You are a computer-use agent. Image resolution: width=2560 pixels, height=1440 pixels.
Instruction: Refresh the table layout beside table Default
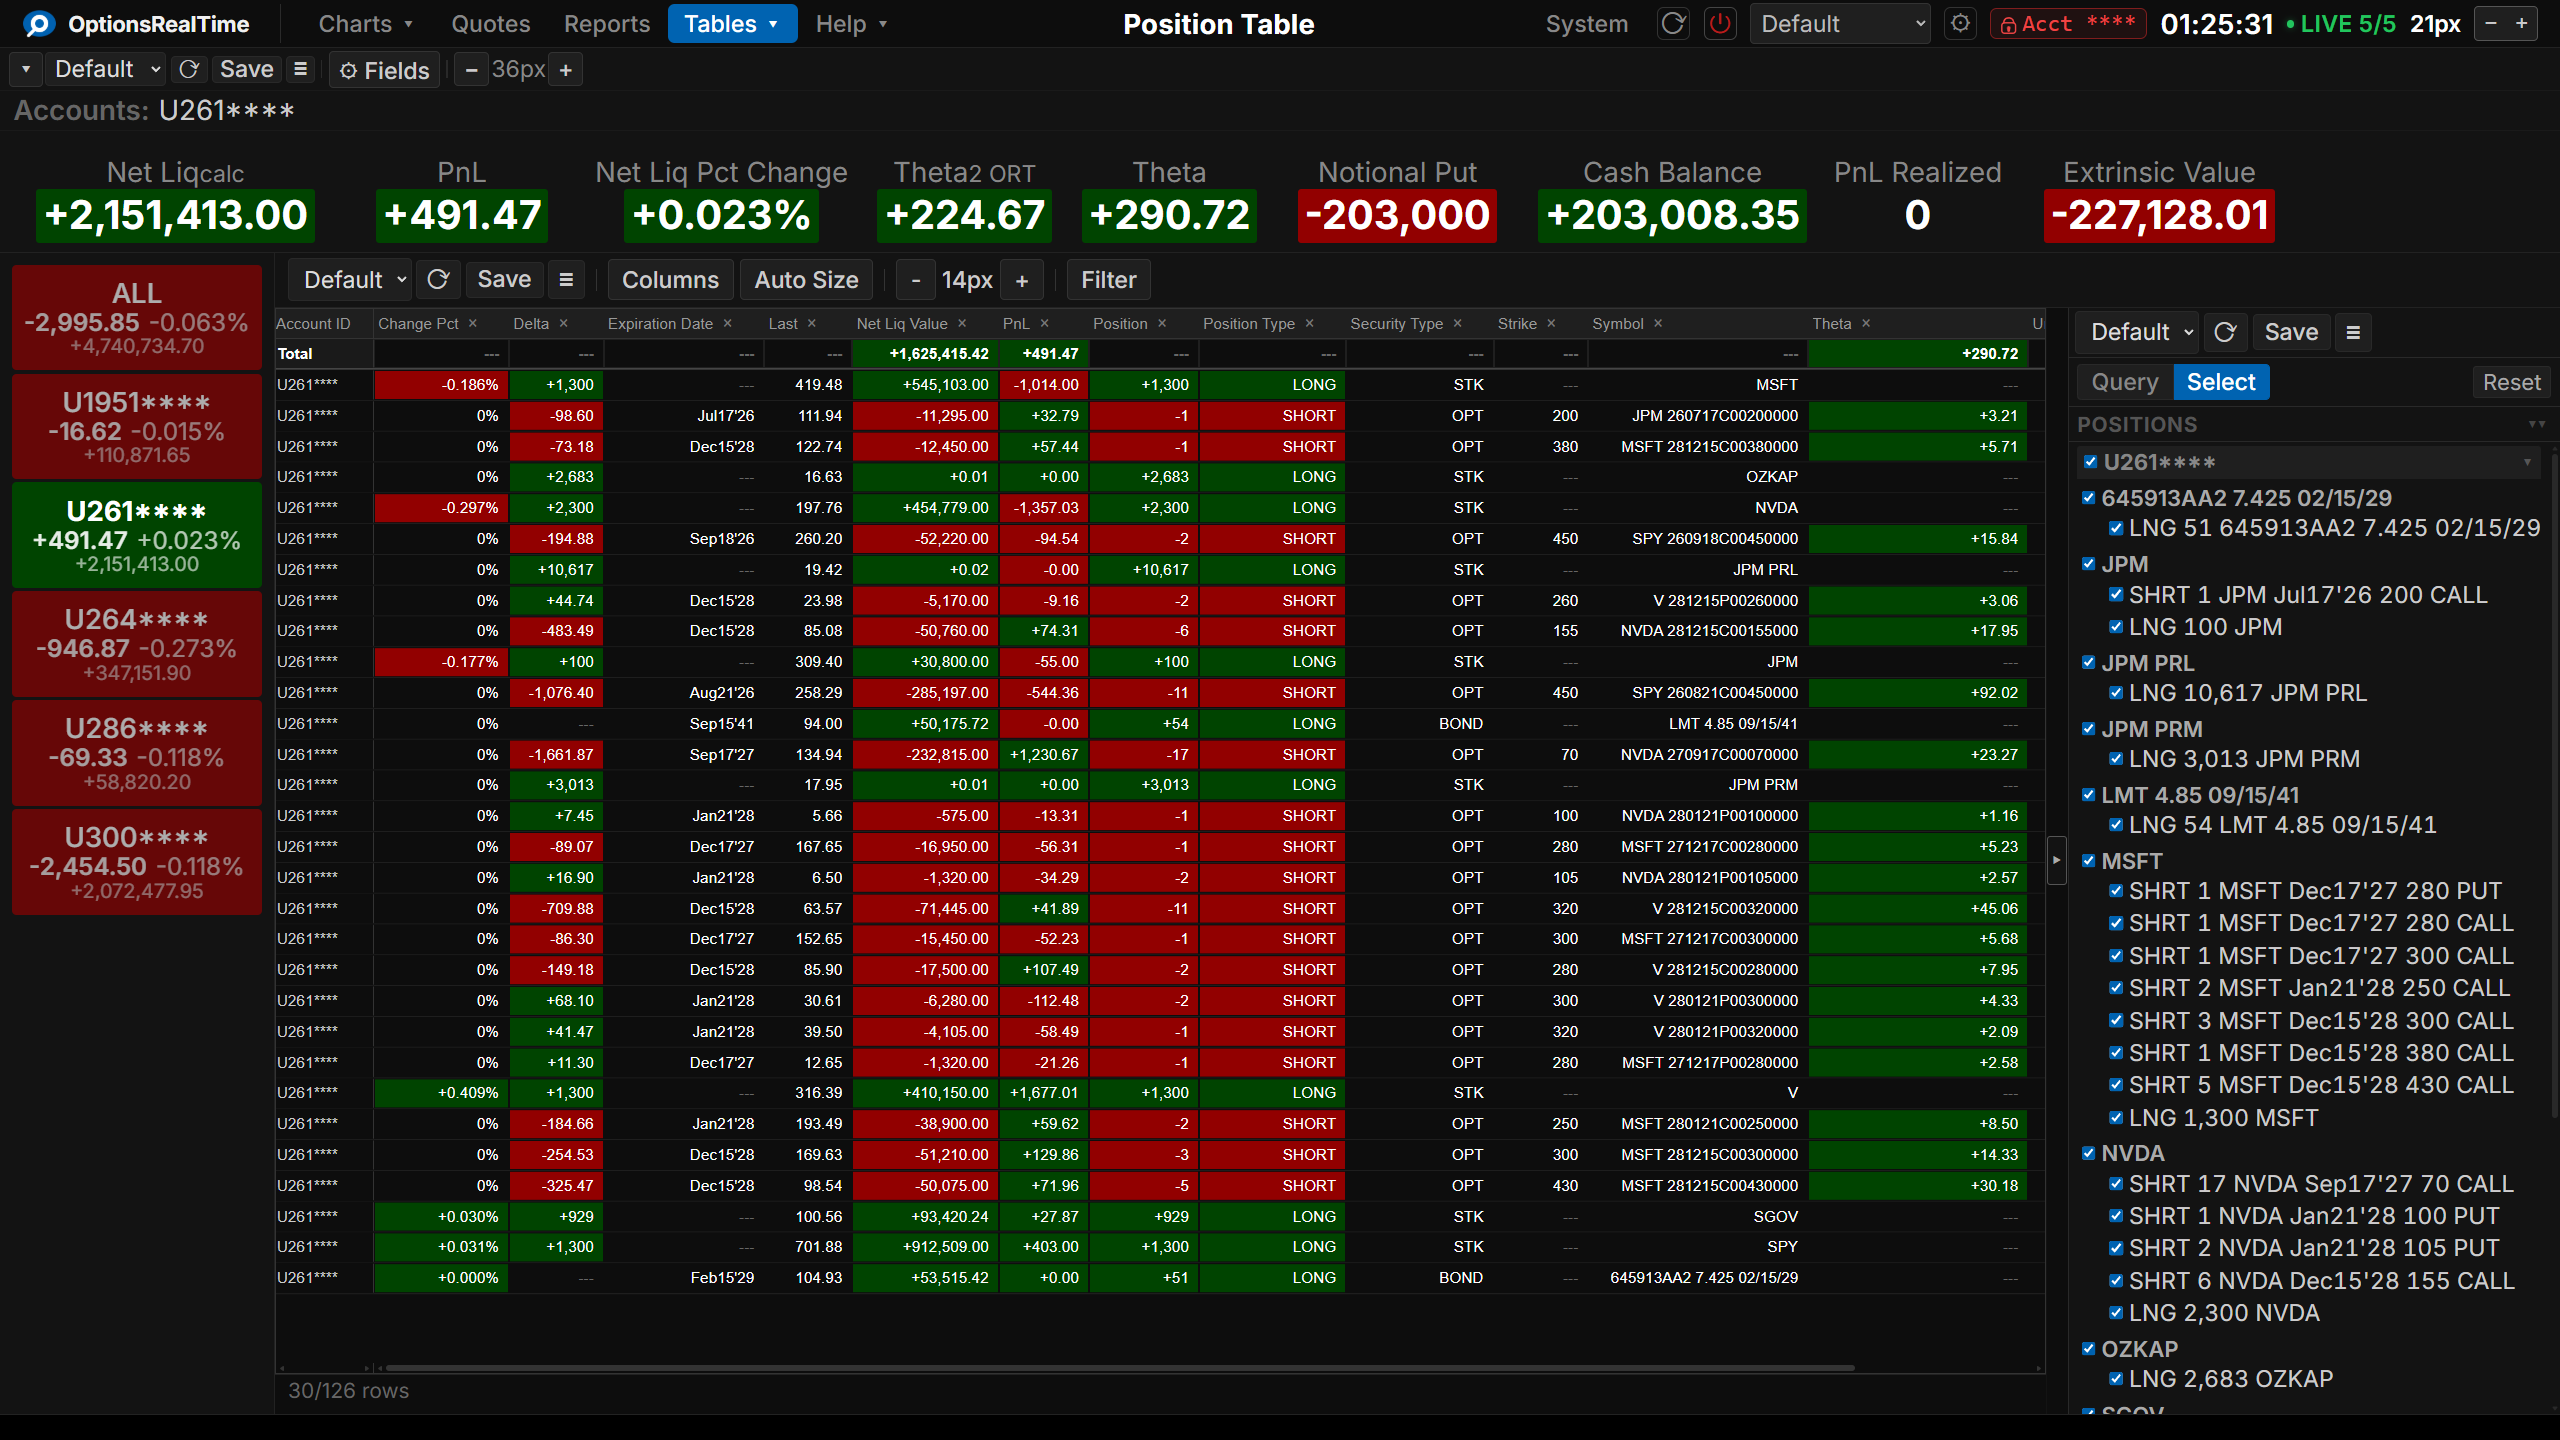pyautogui.click(x=438, y=279)
